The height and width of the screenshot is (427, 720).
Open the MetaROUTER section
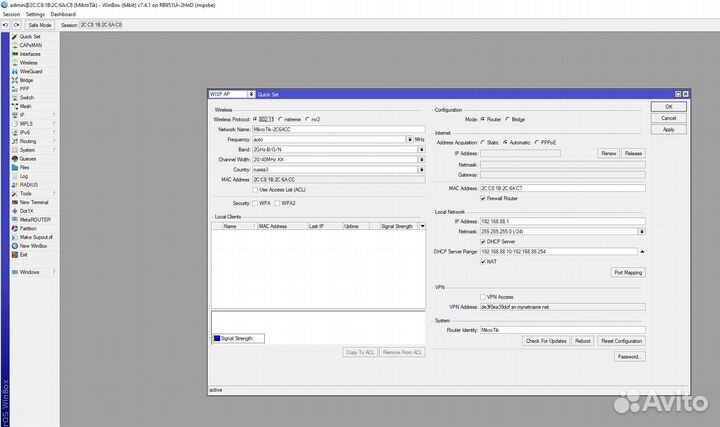[x=35, y=219]
